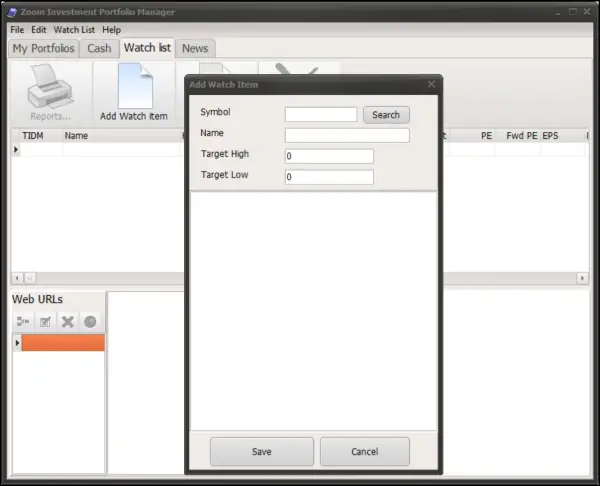Viewport: 600px width, 486px height.
Task: Open the Watch List menu
Action: [74, 30]
